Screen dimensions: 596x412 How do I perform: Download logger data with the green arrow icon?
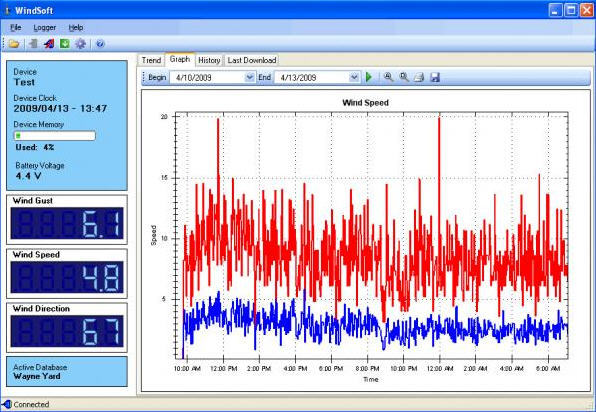point(65,44)
